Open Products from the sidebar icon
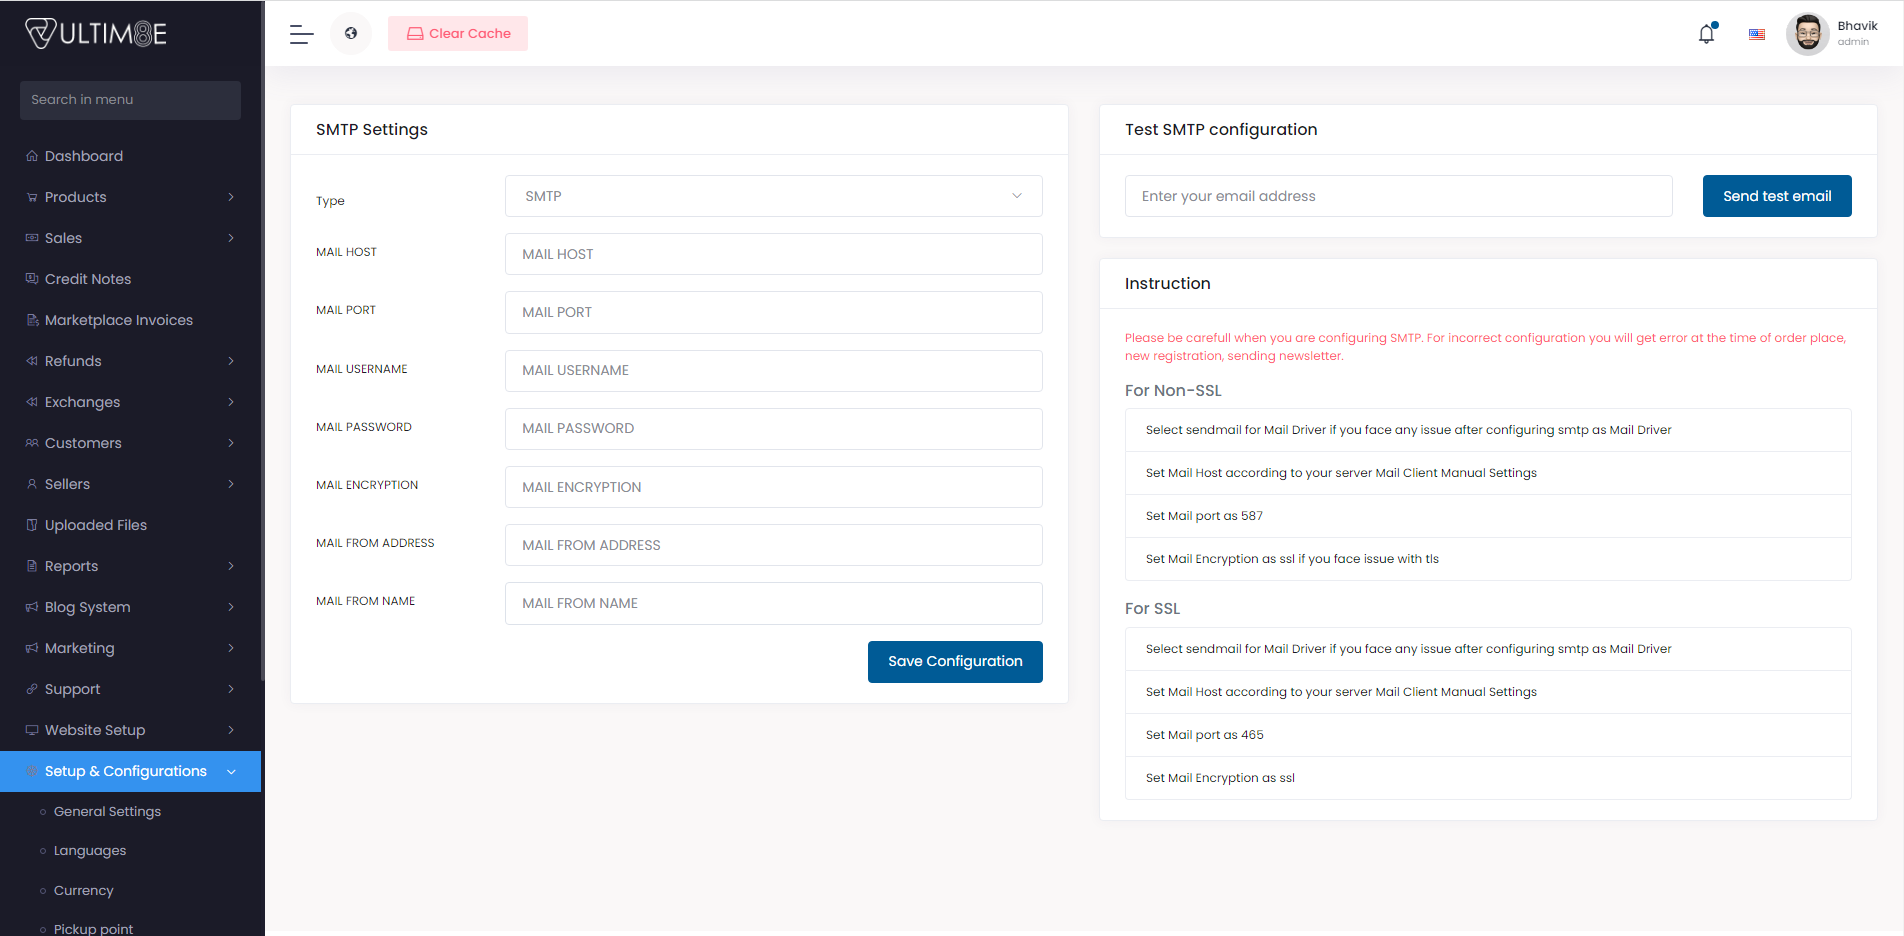Image resolution: width=1904 pixels, height=936 pixels. coord(31,197)
